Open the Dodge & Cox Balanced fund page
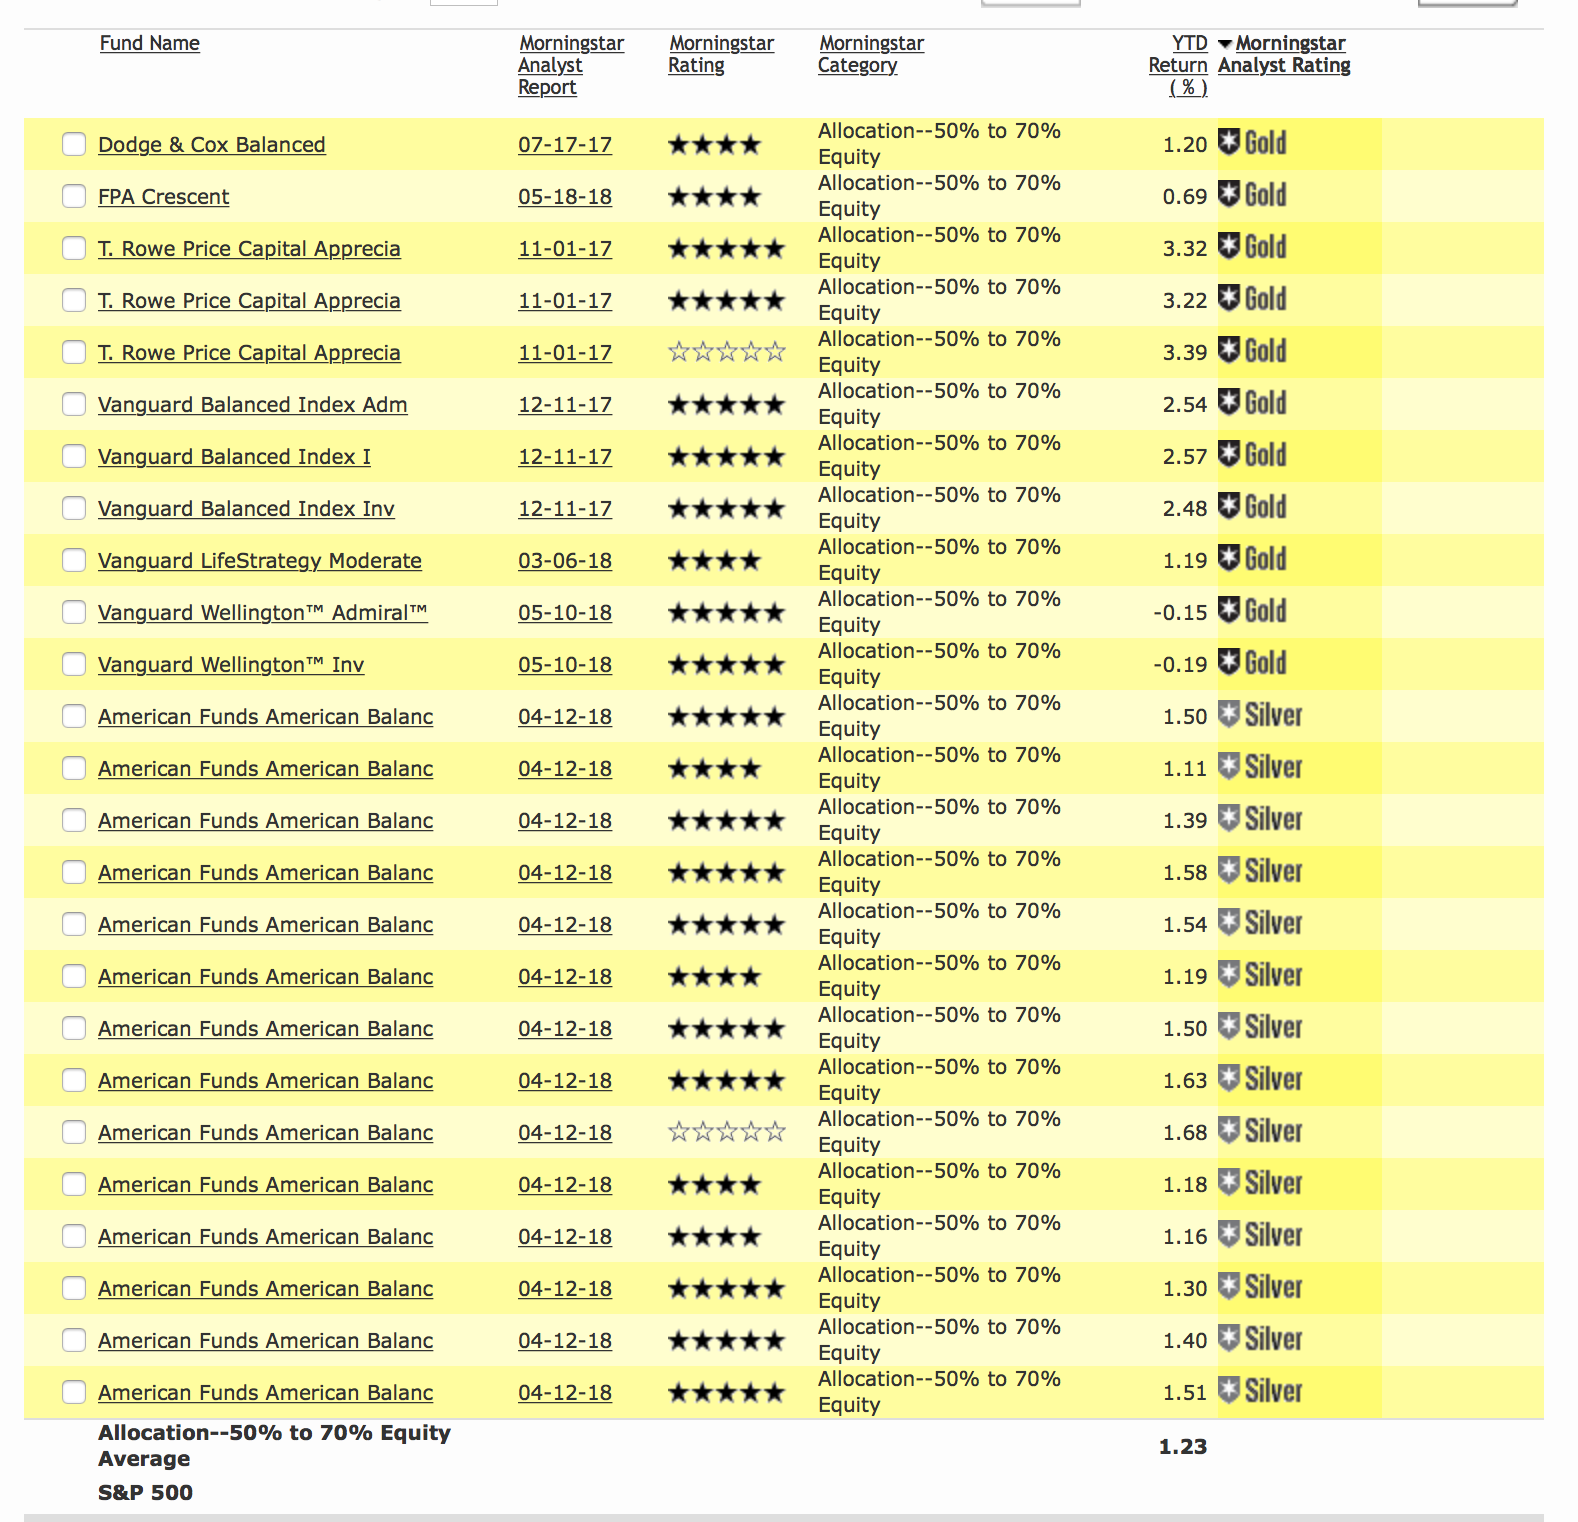Viewport: 1578px width, 1522px height. 212,144
